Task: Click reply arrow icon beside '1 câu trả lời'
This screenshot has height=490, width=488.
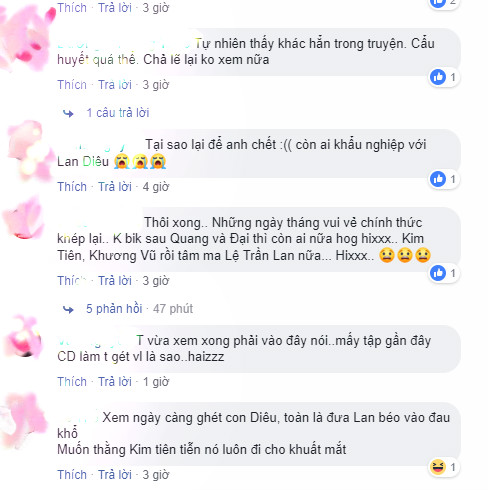Action: tap(68, 114)
